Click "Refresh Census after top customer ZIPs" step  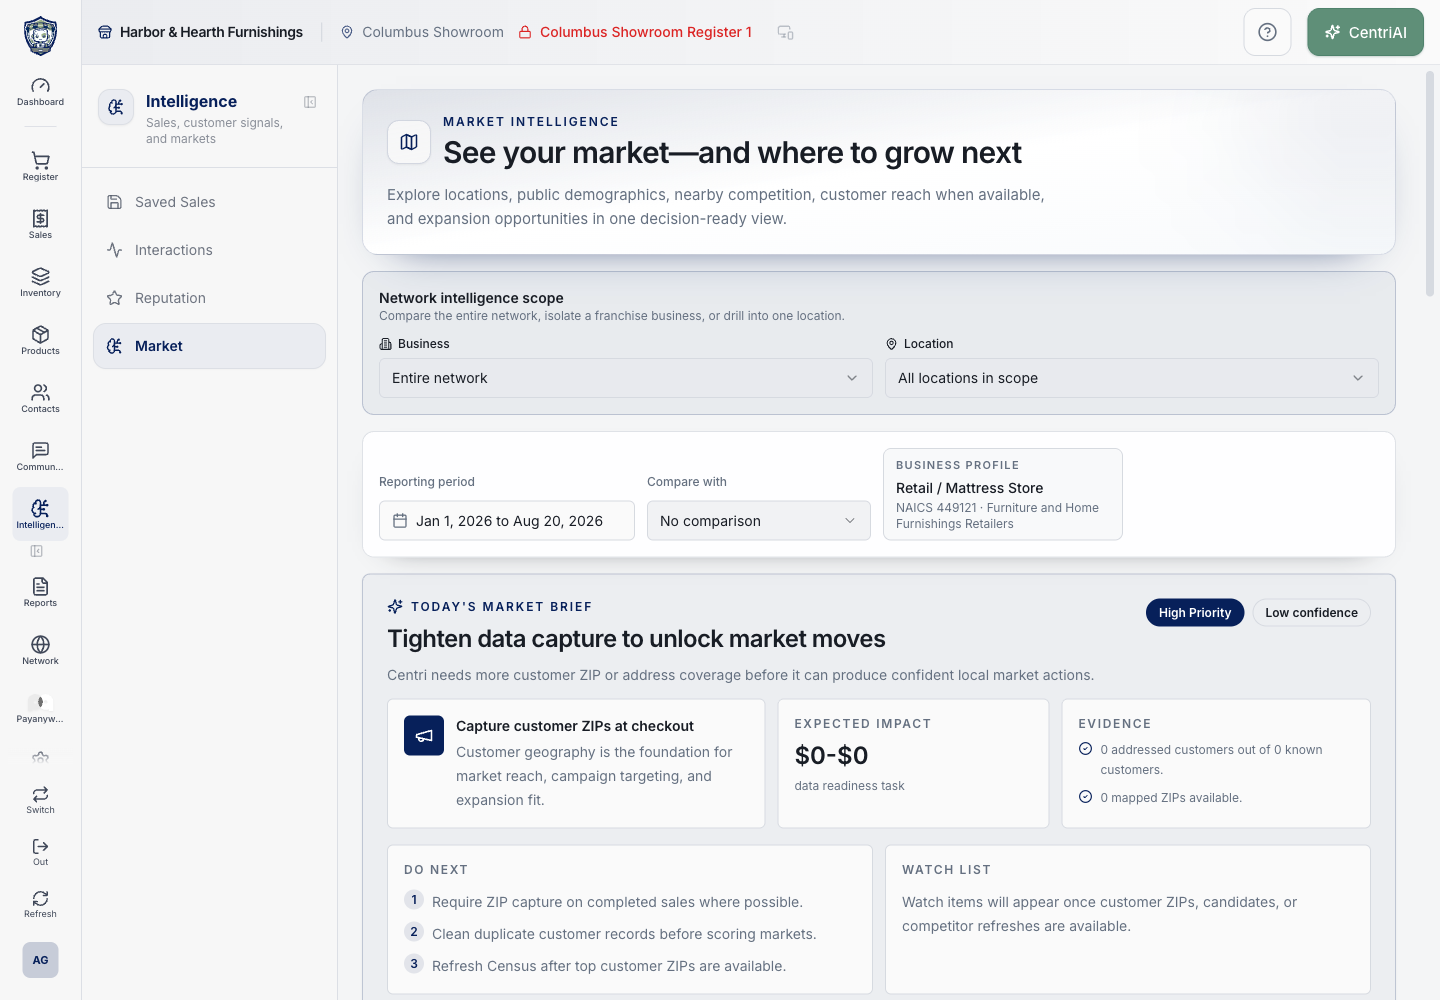pyautogui.click(x=609, y=966)
